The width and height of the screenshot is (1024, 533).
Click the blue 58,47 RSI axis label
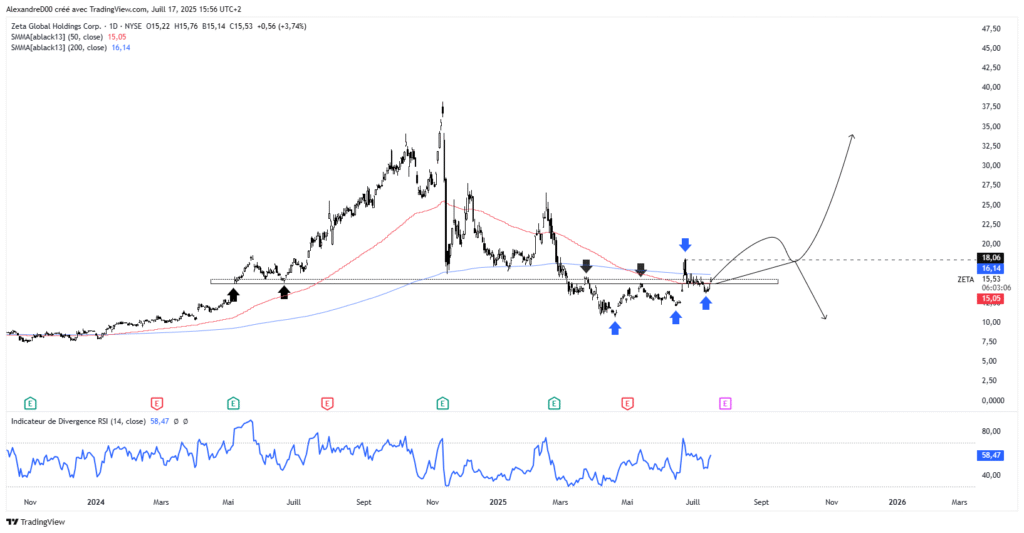click(991, 455)
